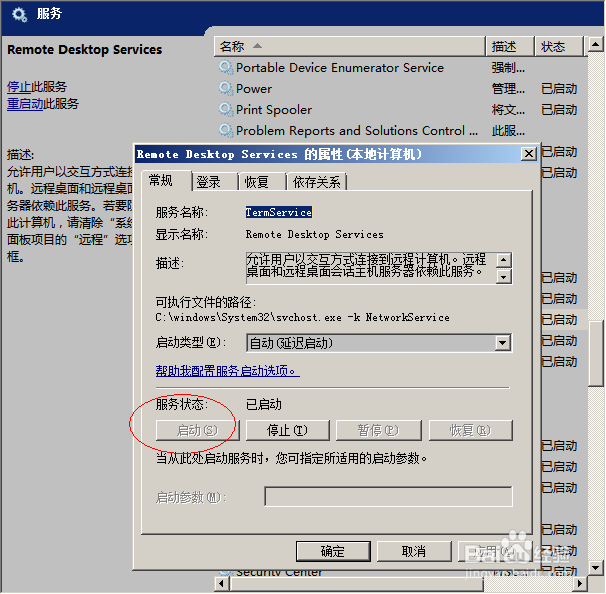This screenshot has width=606, height=594.
Task: Click the Remote Desktop Services display name value
Action: pyautogui.click(x=315, y=234)
